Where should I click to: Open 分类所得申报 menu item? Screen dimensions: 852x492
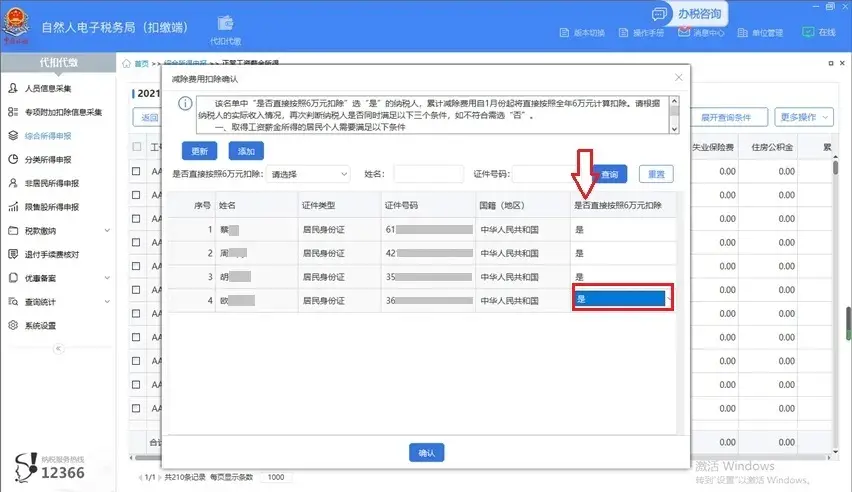pos(48,159)
